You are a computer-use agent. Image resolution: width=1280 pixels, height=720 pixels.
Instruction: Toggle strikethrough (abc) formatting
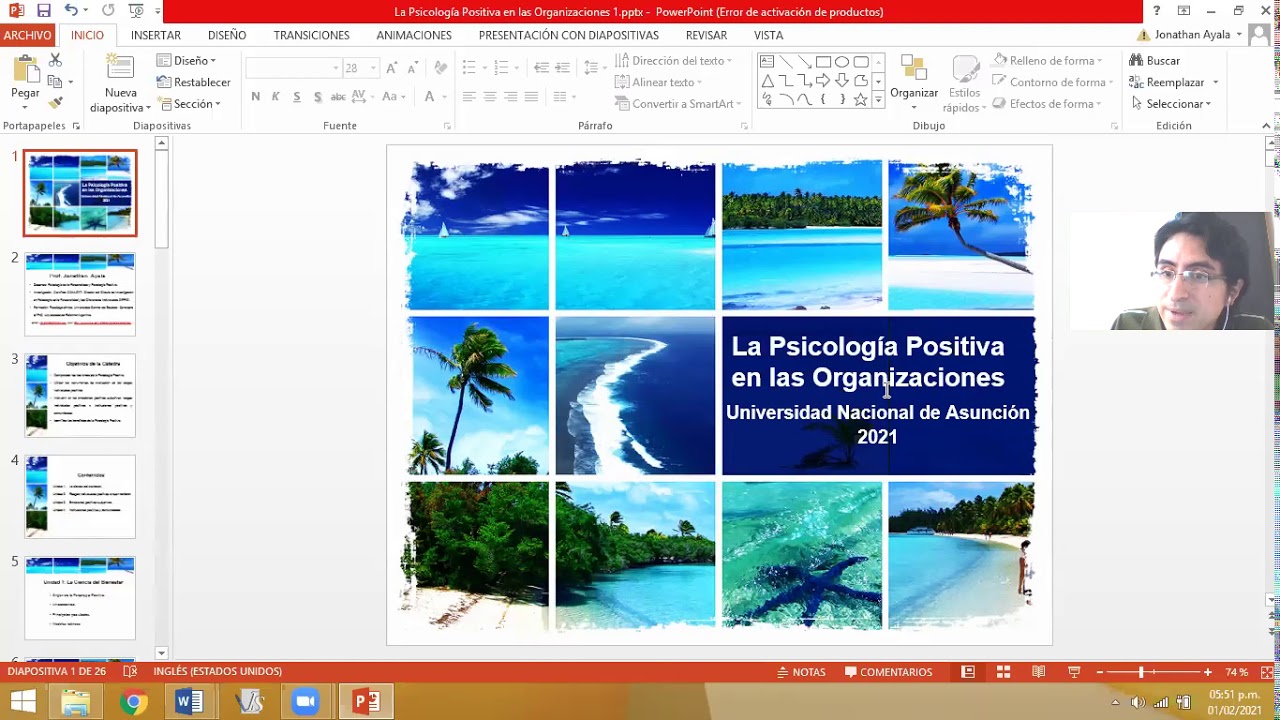coord(338,97)
